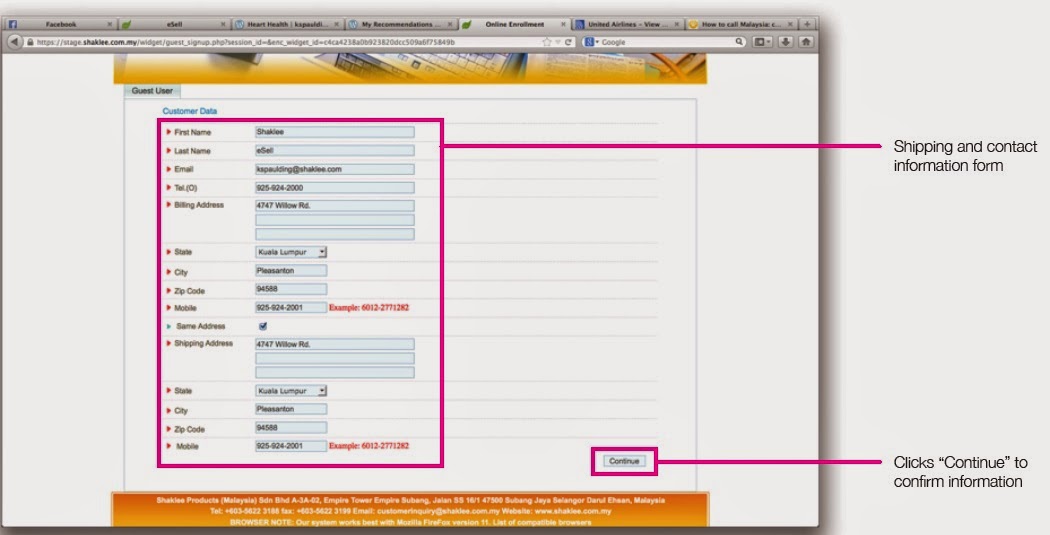Open a new tab with the plus button

[x=808, y=23]
